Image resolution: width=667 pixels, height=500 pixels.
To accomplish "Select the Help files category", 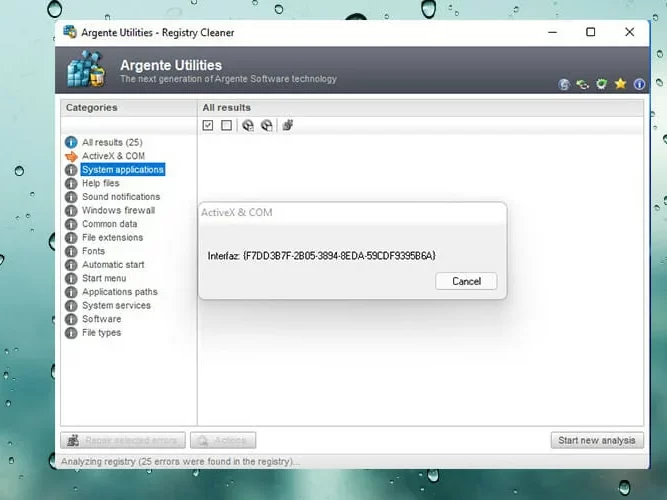I will [100, 183].
